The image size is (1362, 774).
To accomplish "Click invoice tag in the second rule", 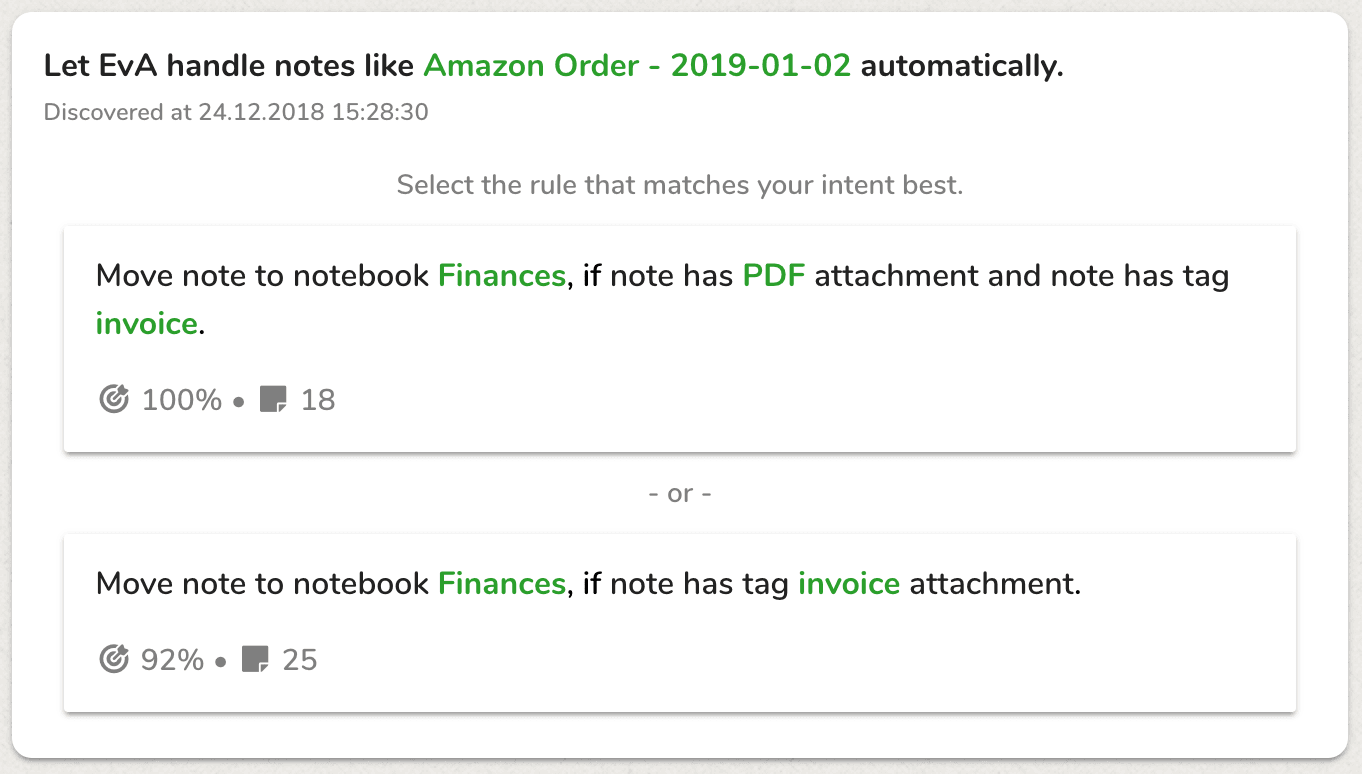I will (849, 583).
